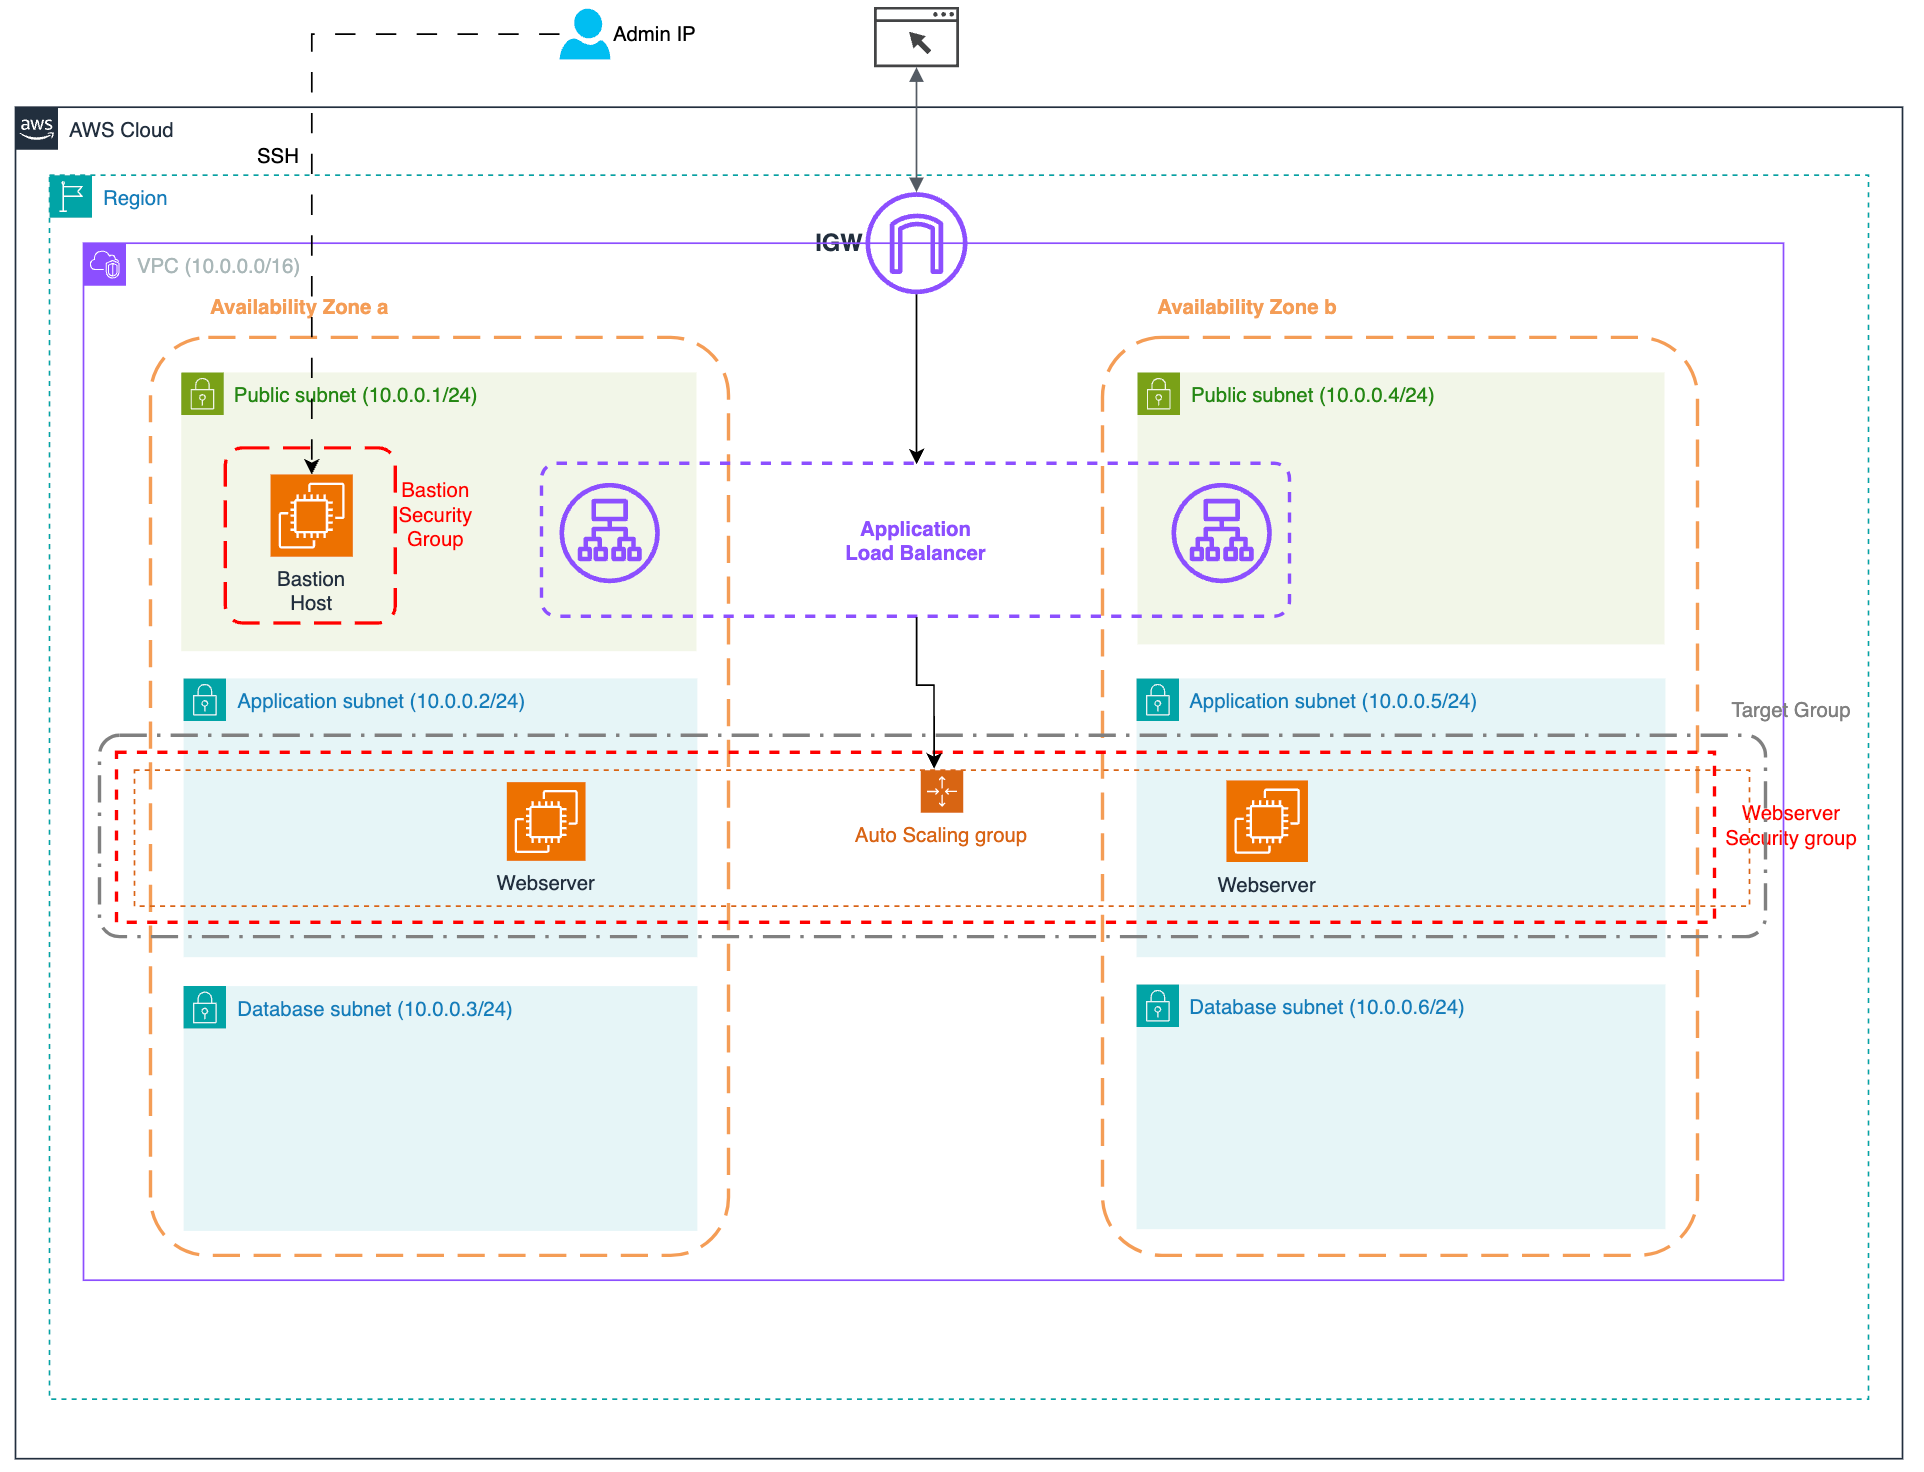Click the Auto Scaling group label
The width and height of the screenshot is (1924, 1472).
tap(941, 835)
